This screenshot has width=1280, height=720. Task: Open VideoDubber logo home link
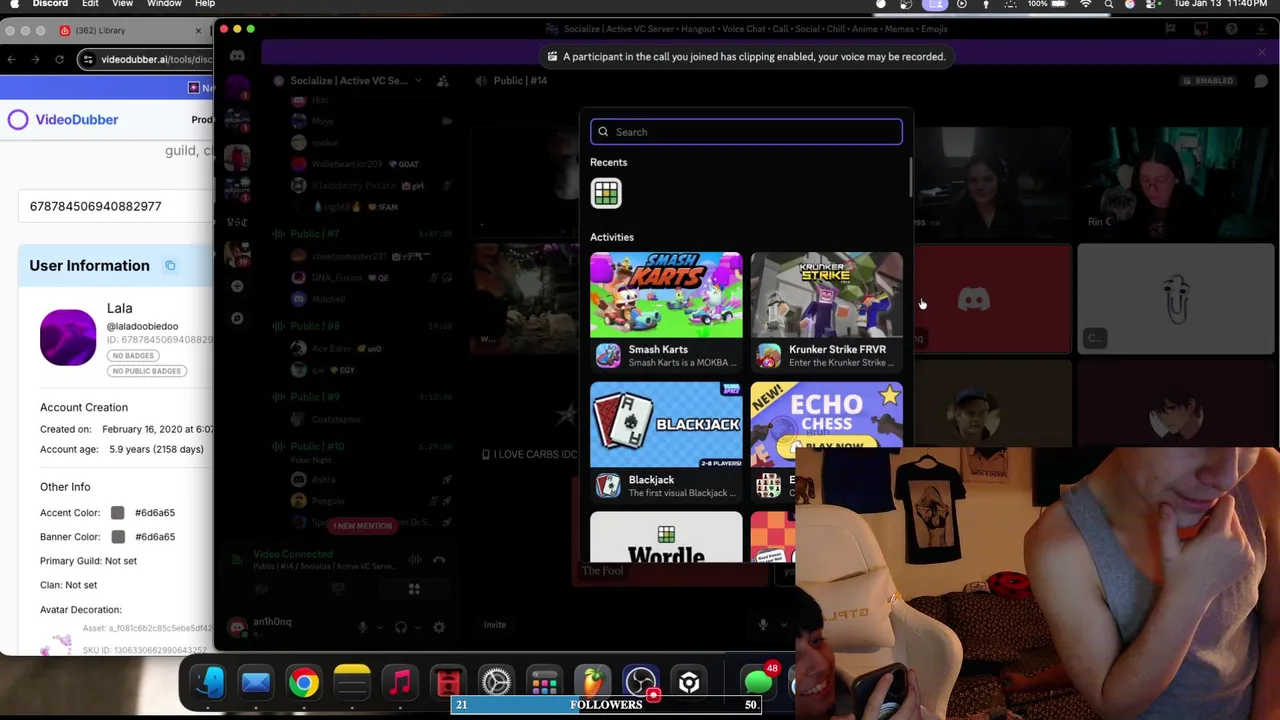click(x=63, y=120)
